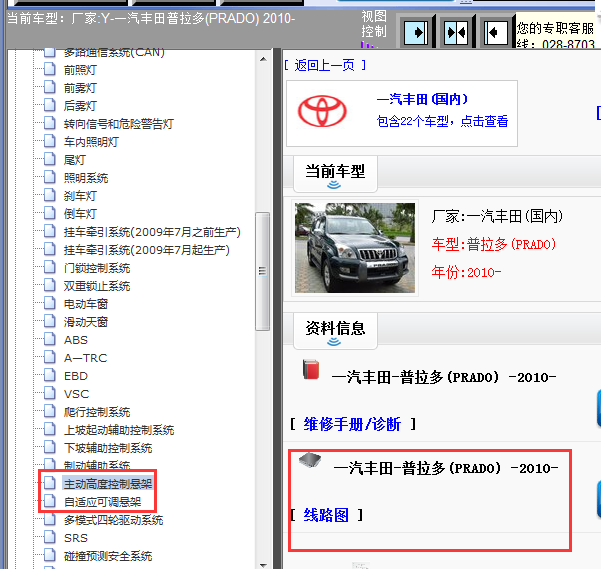The height and width of the screenshot is (569, 601).
Task: Open 挂车牵引系统(2009年7月起生产) entry
Action: tap(147, 250)
